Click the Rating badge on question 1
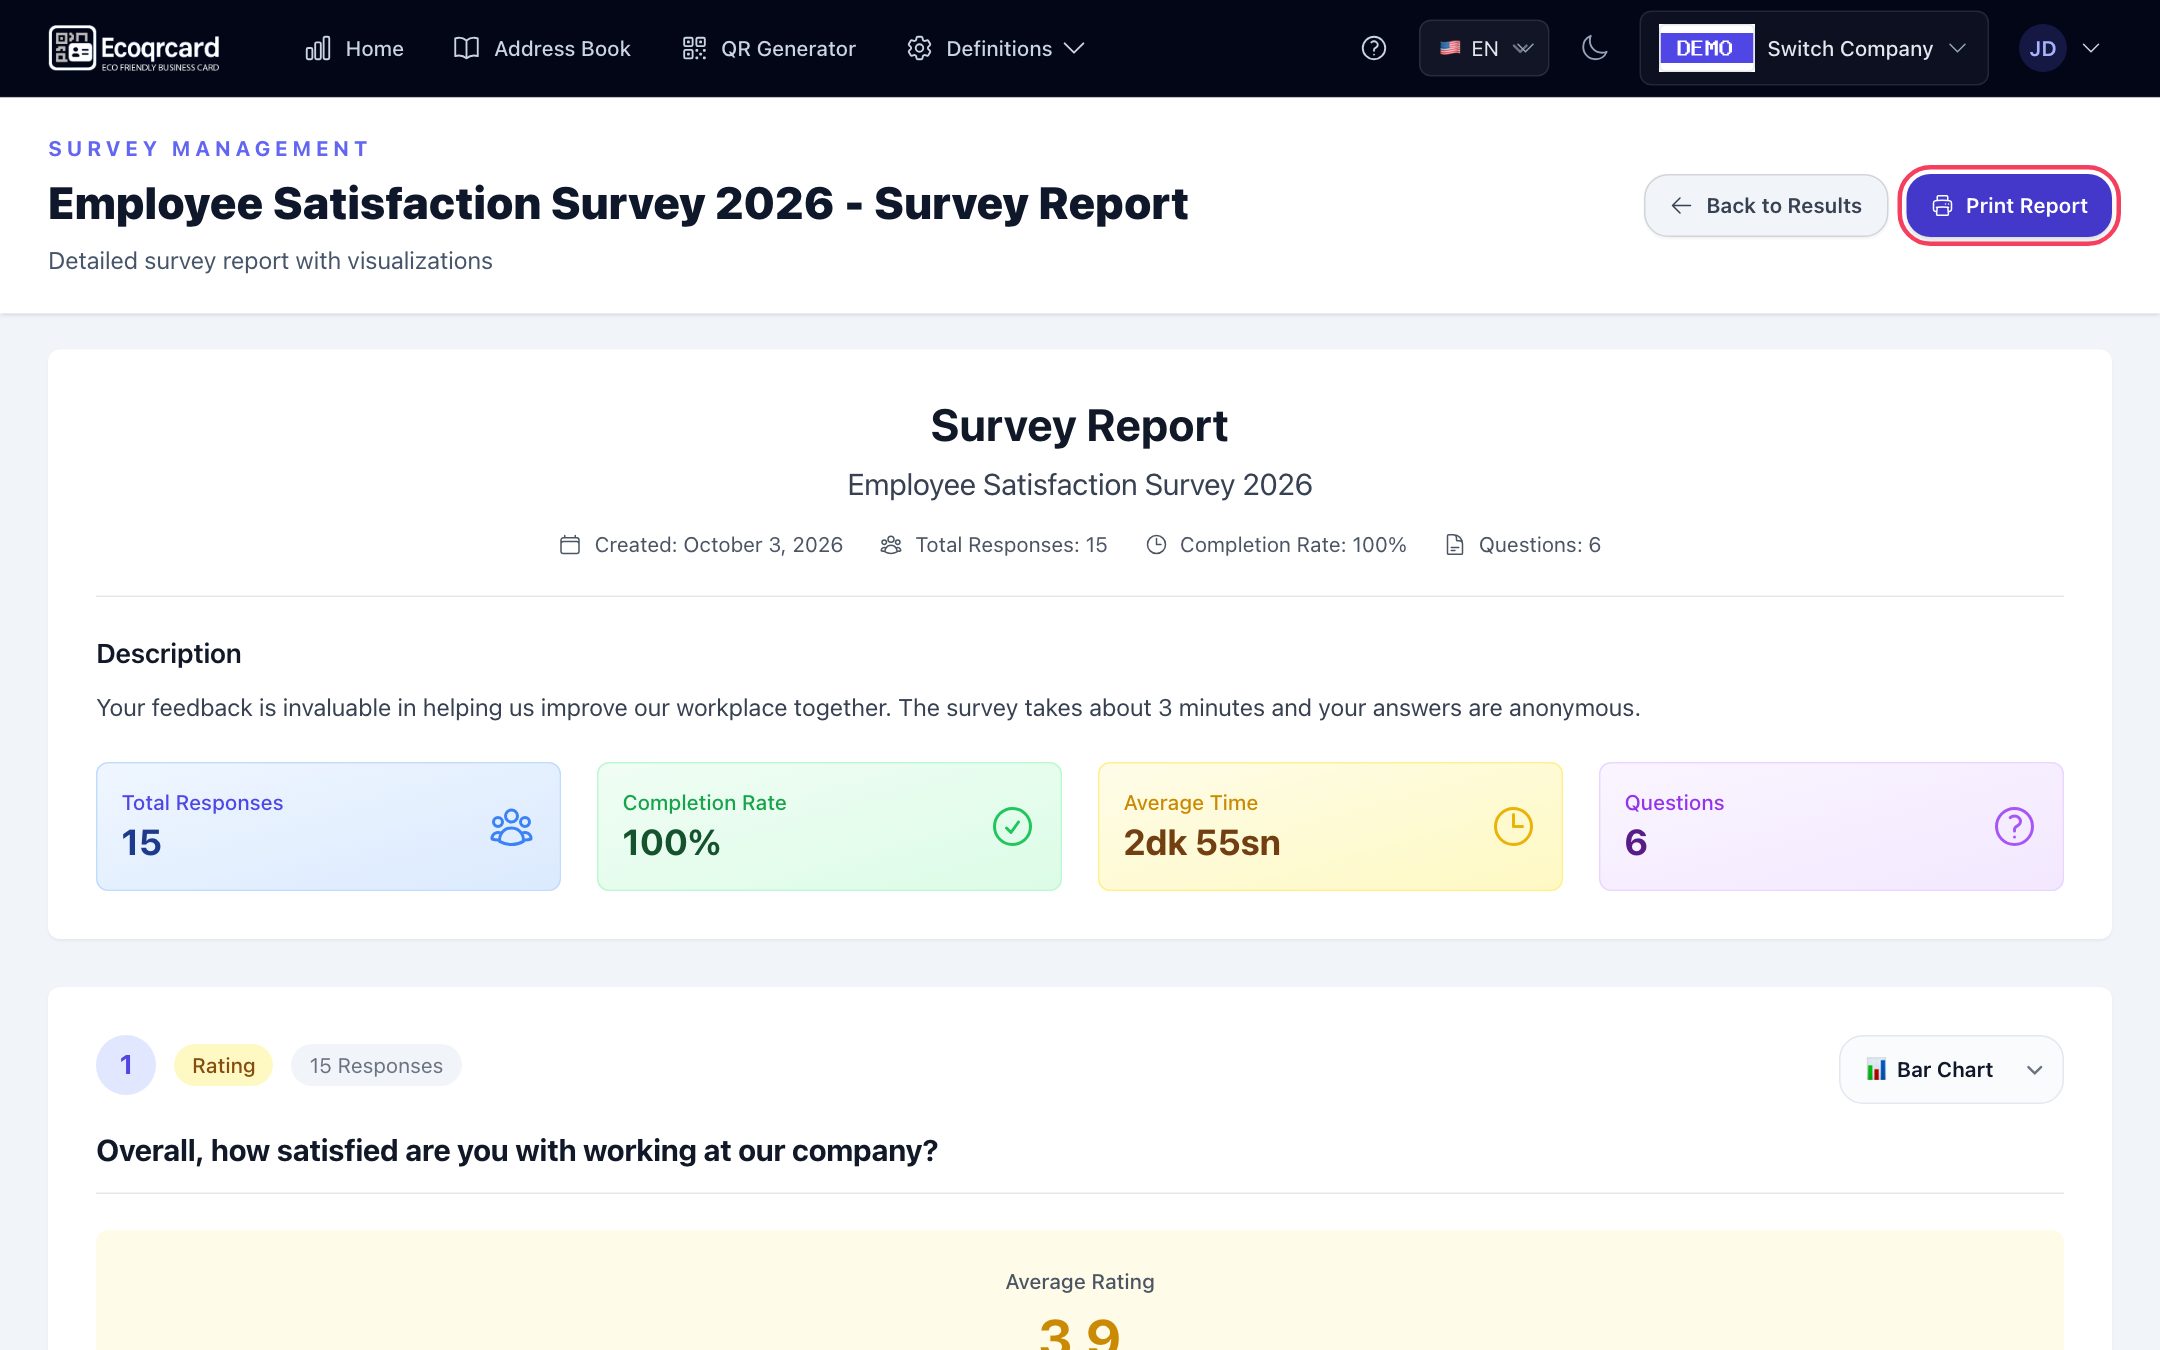Screen dimensions: 2160x1350 (x=223, y=1066)
